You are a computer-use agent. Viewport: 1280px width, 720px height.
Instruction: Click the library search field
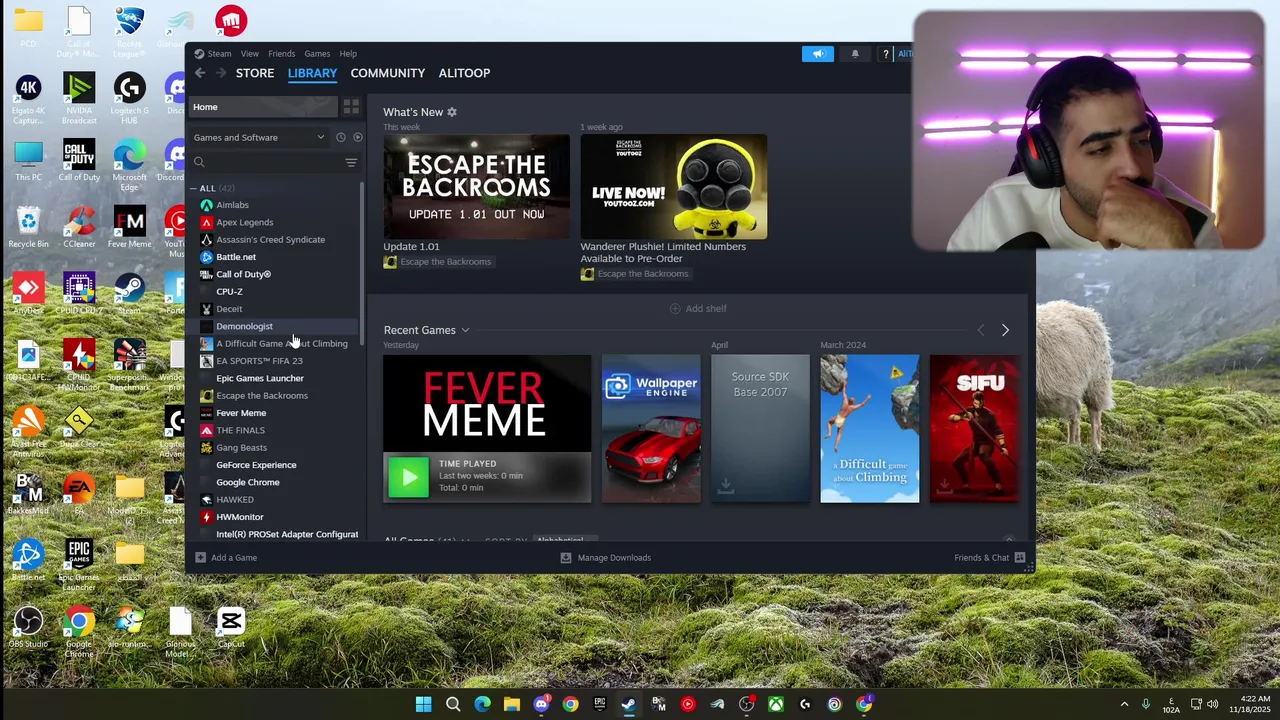point(266,162)
